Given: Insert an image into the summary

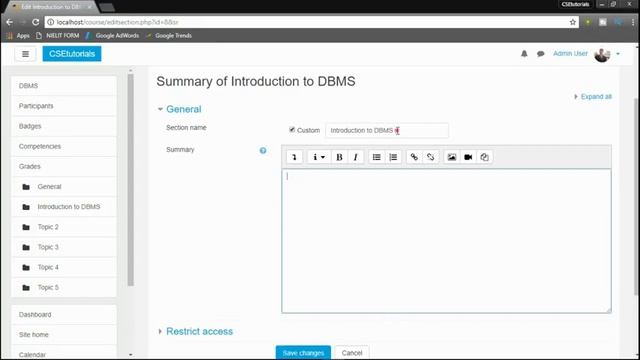Looking at the screenshot, I should [x=451, y=157].
